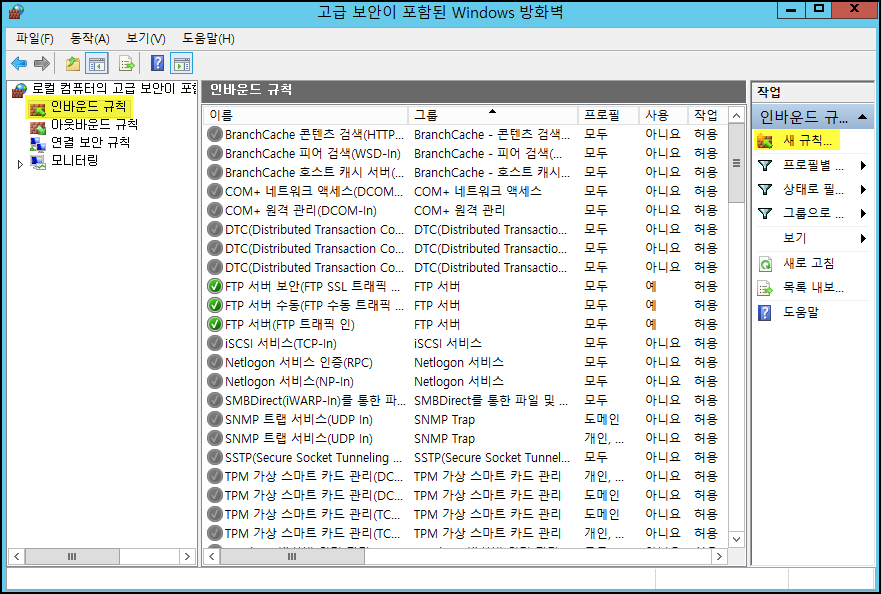Click the export icon beside 목록 내보내기

pyautogui.click(x=765, y=288)
